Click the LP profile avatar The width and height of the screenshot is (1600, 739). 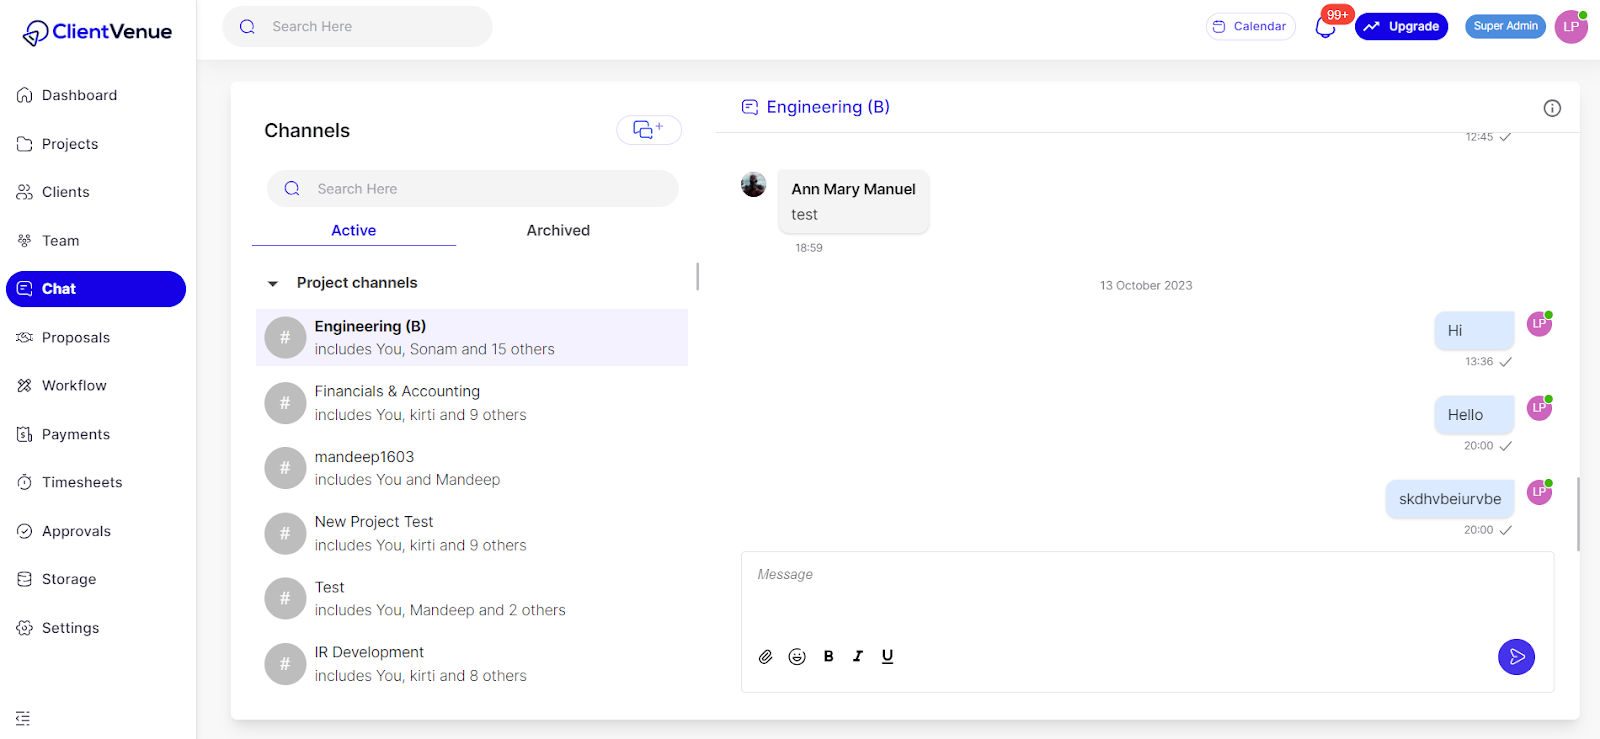click(1571, 27)
